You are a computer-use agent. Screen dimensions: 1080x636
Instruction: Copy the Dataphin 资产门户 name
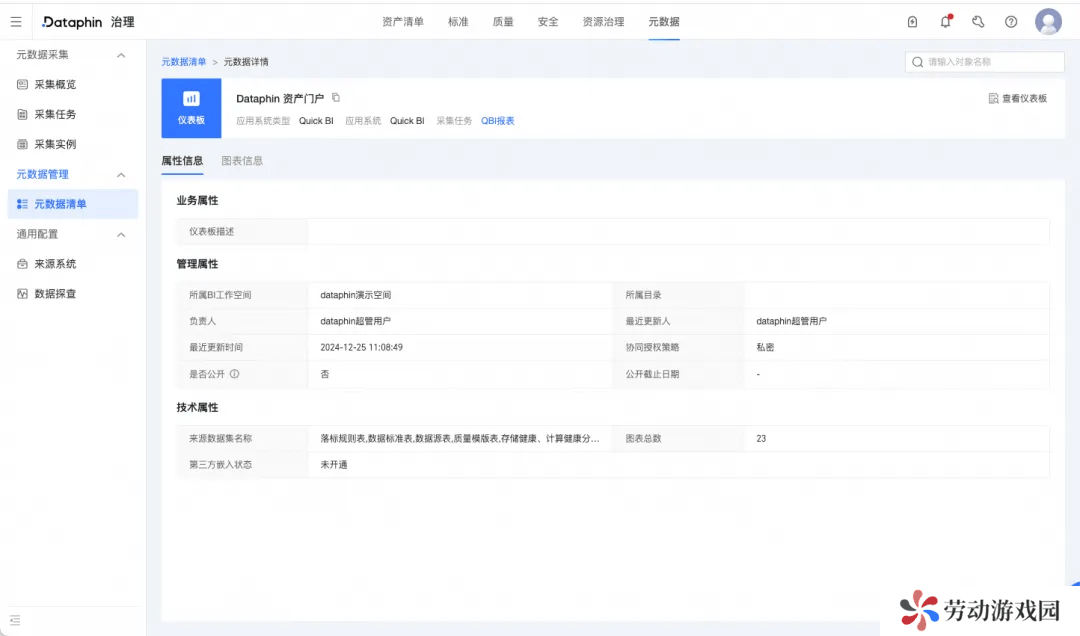pos(336,98)
